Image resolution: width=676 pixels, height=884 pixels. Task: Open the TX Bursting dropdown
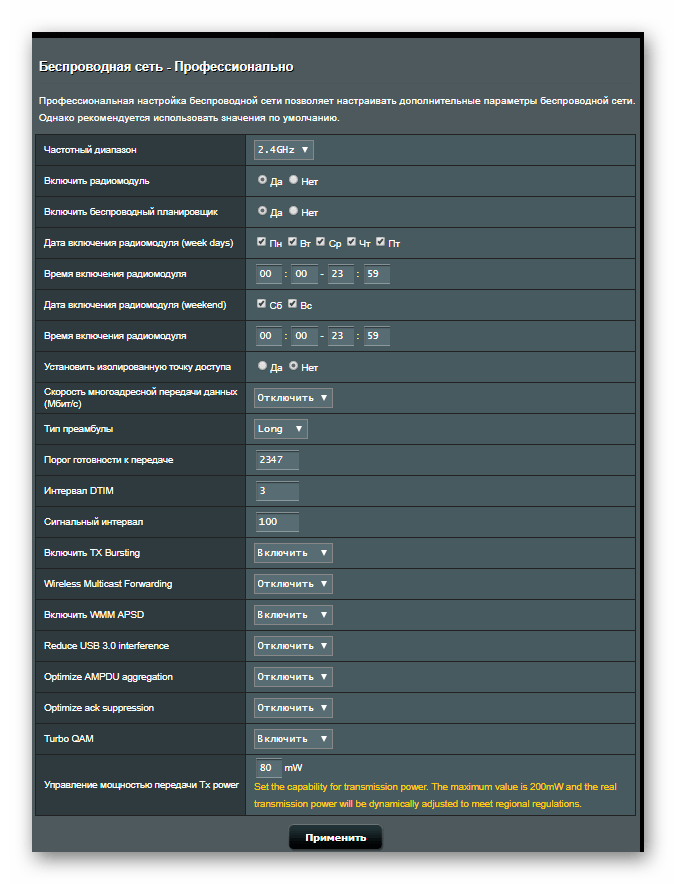click(x=293, y=553)
